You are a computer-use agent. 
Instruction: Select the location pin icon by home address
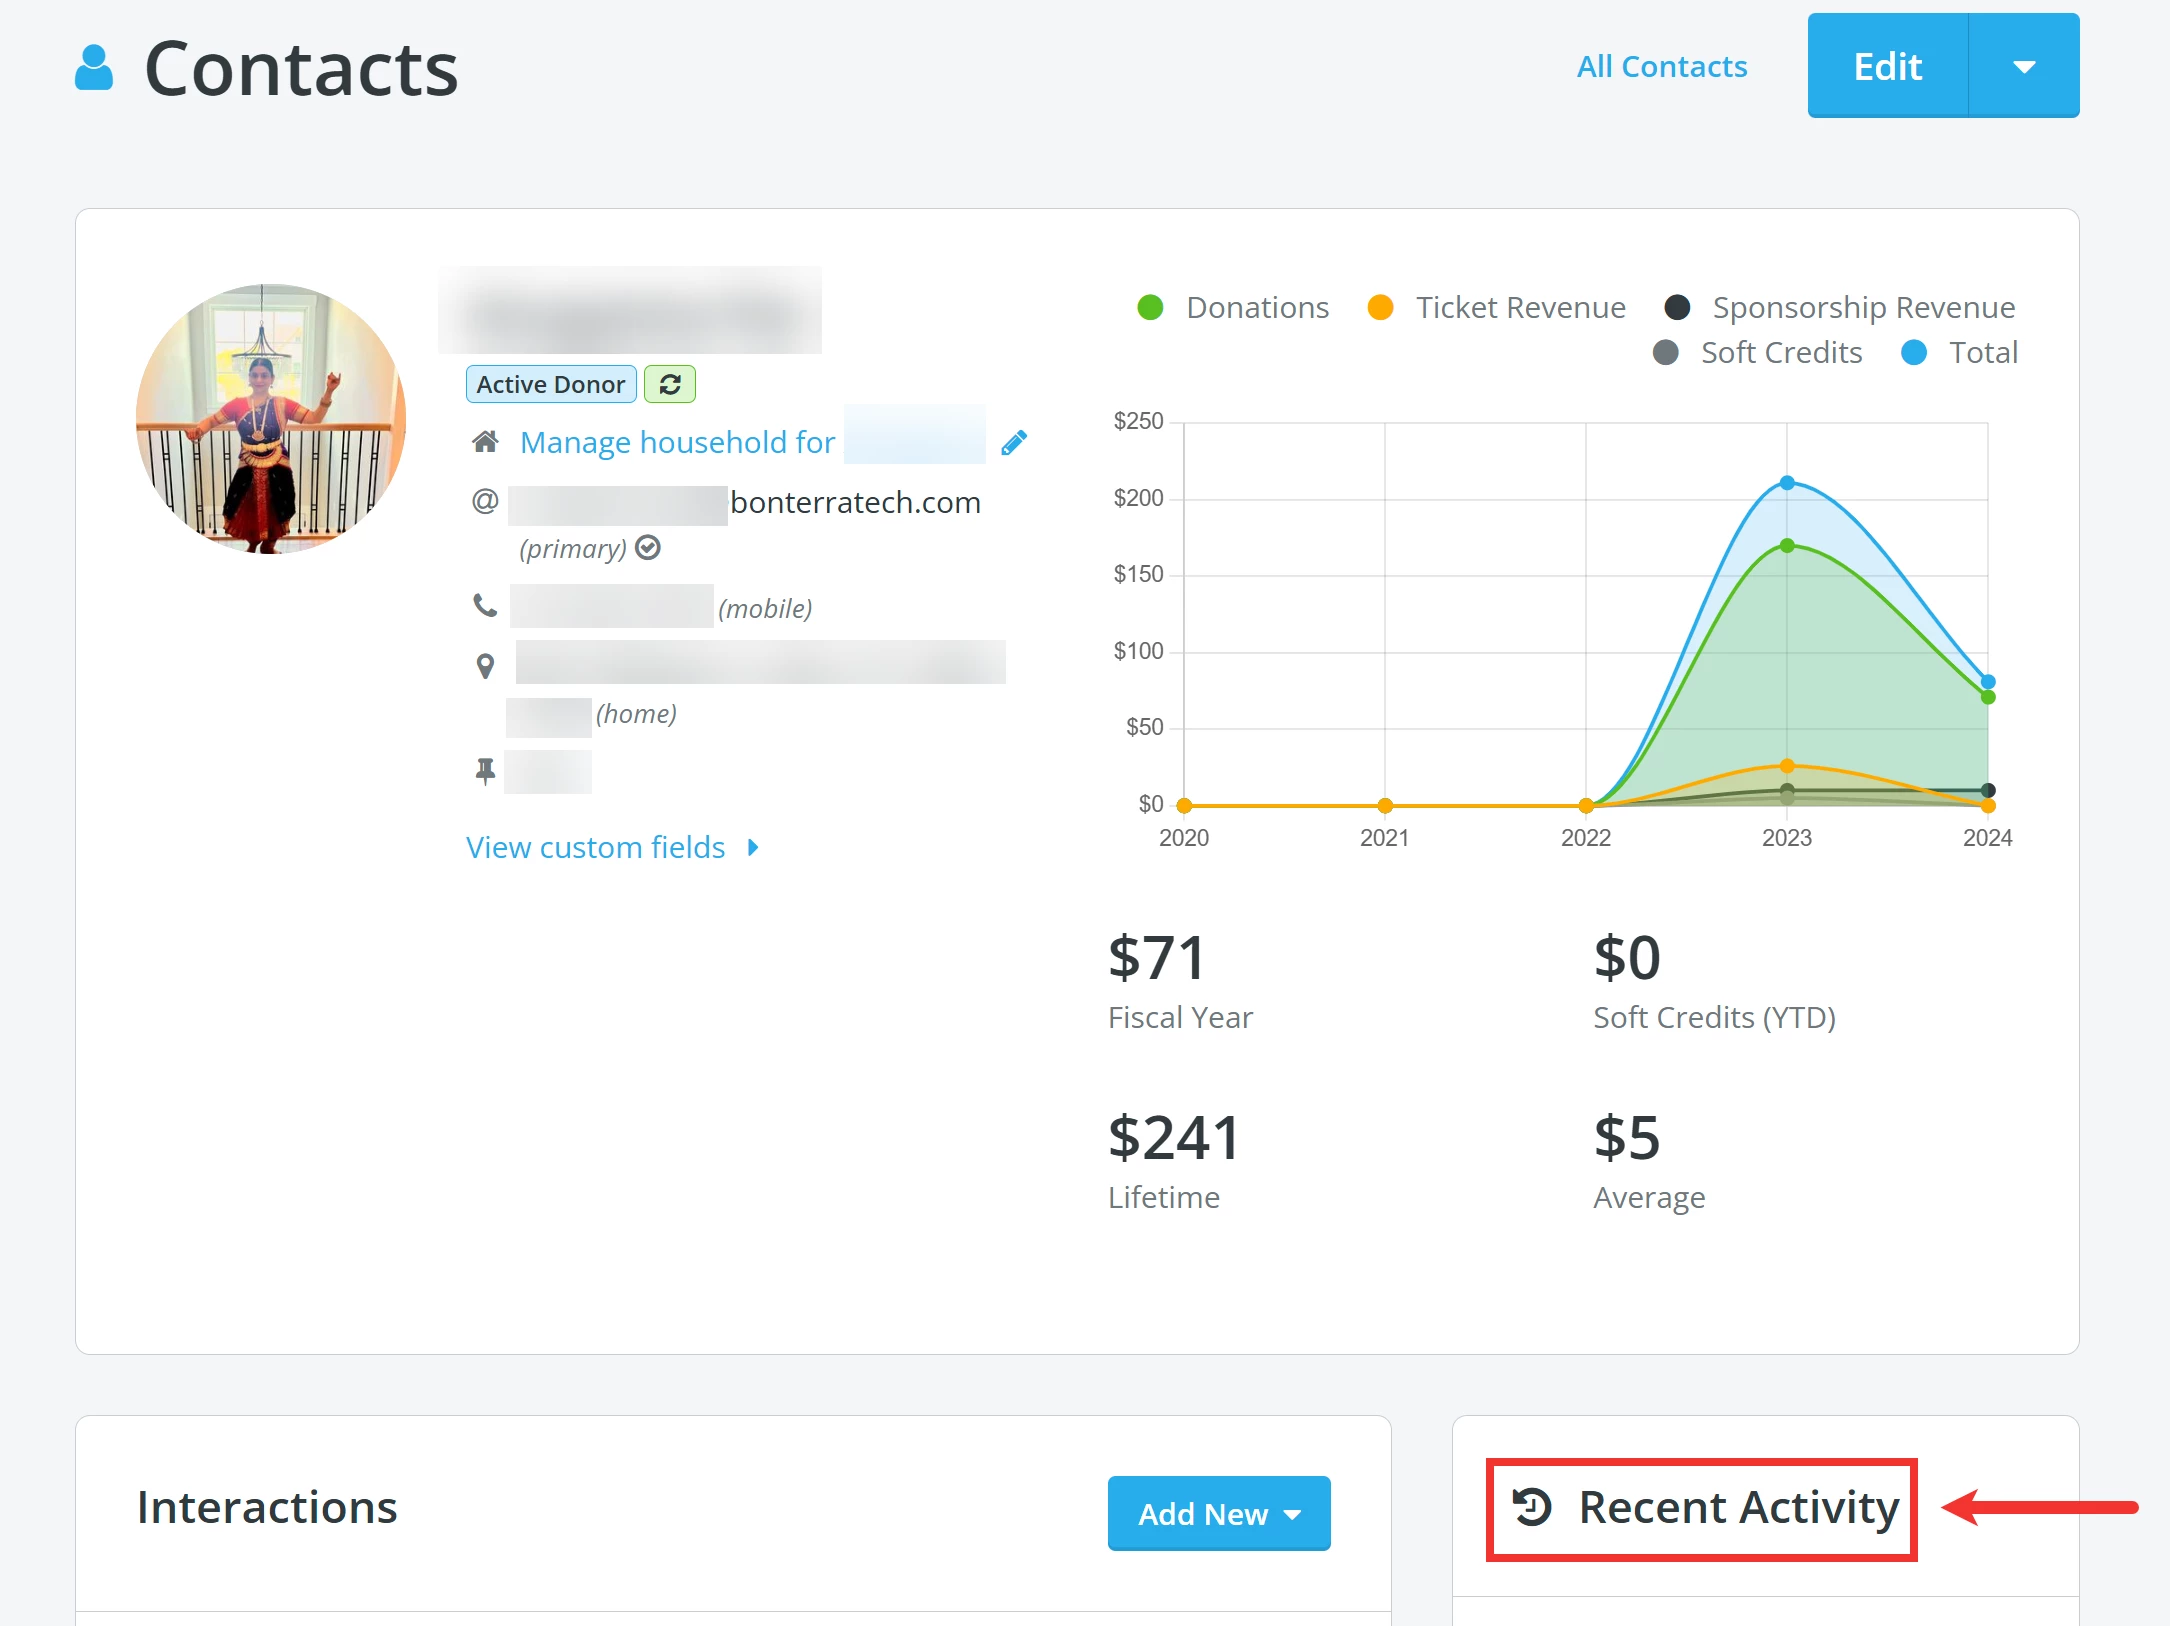487,663
